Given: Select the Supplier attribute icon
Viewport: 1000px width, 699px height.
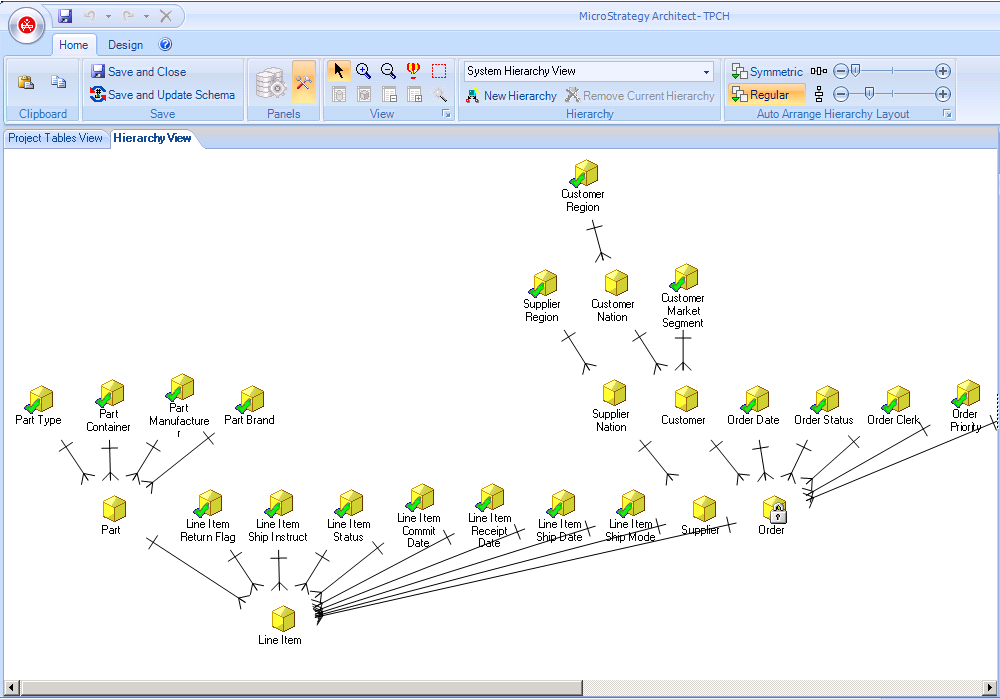Looking at the screenshot, I should click(x=704, y=509).
